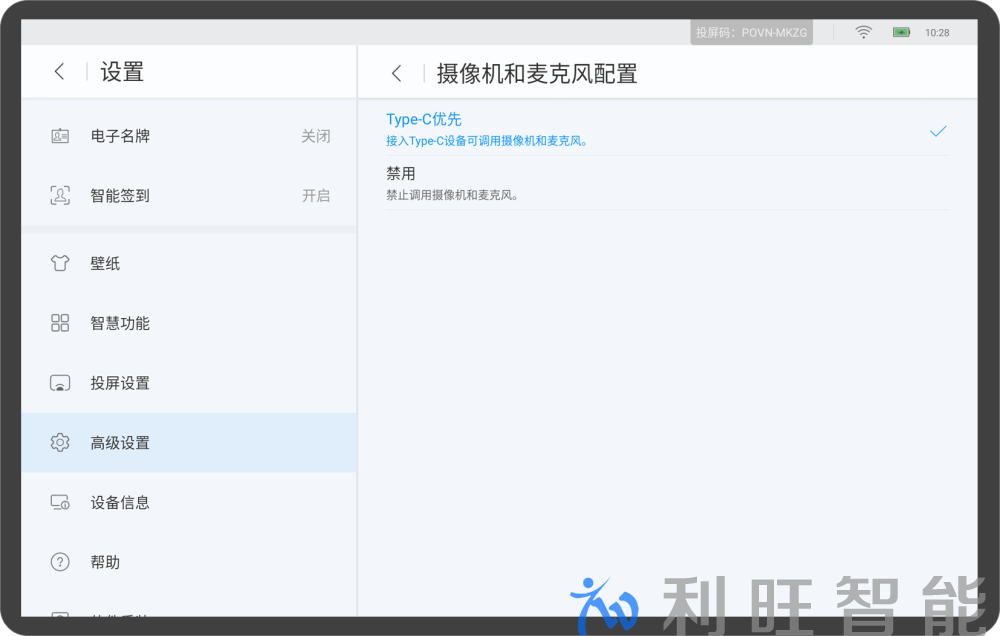Click the 开启 status of 智能签到
Viewport: 1000px width, 636px height.
(316, 195)
